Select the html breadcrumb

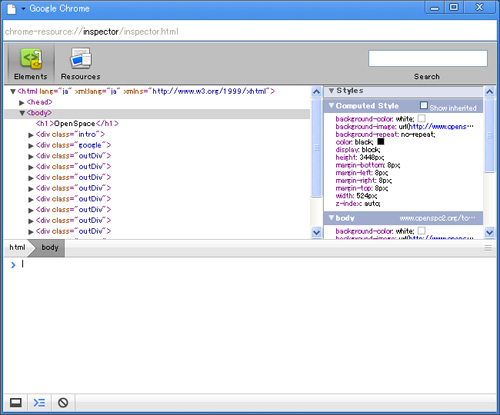pyautogui.click(x=17, y=247)
